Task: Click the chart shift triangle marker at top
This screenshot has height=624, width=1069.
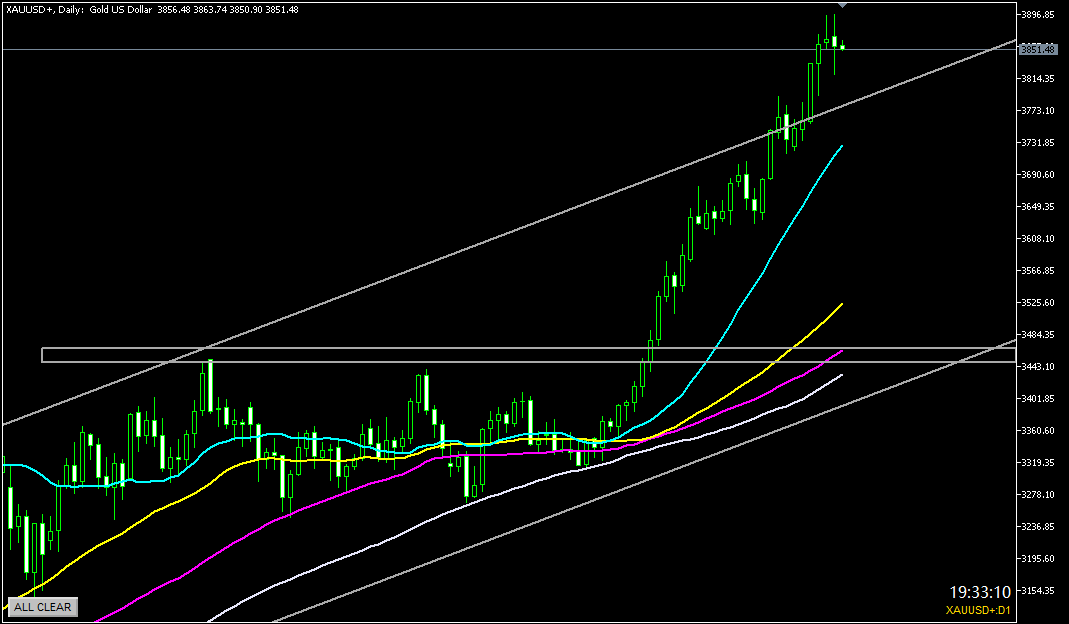Action: [x=842, y=5]
